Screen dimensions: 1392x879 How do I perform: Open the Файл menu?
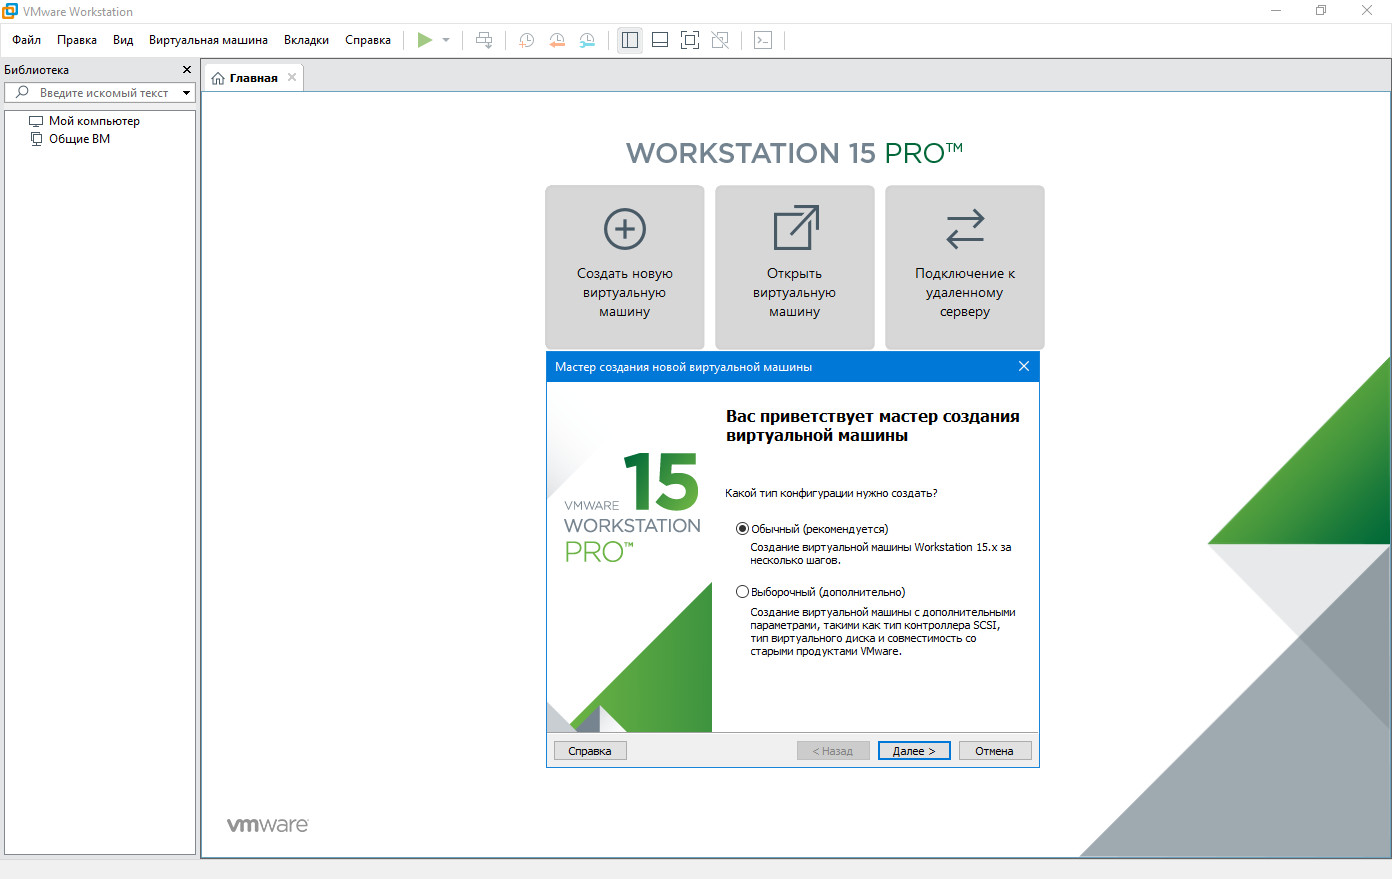click(27, 40)
